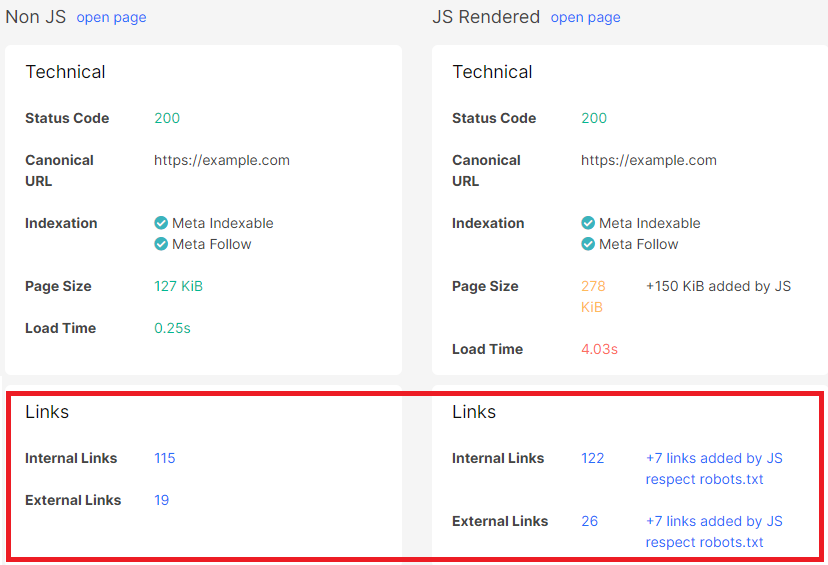Click the Links heading in Non JS panel
828x565 pixels.
tap(47, 412)
